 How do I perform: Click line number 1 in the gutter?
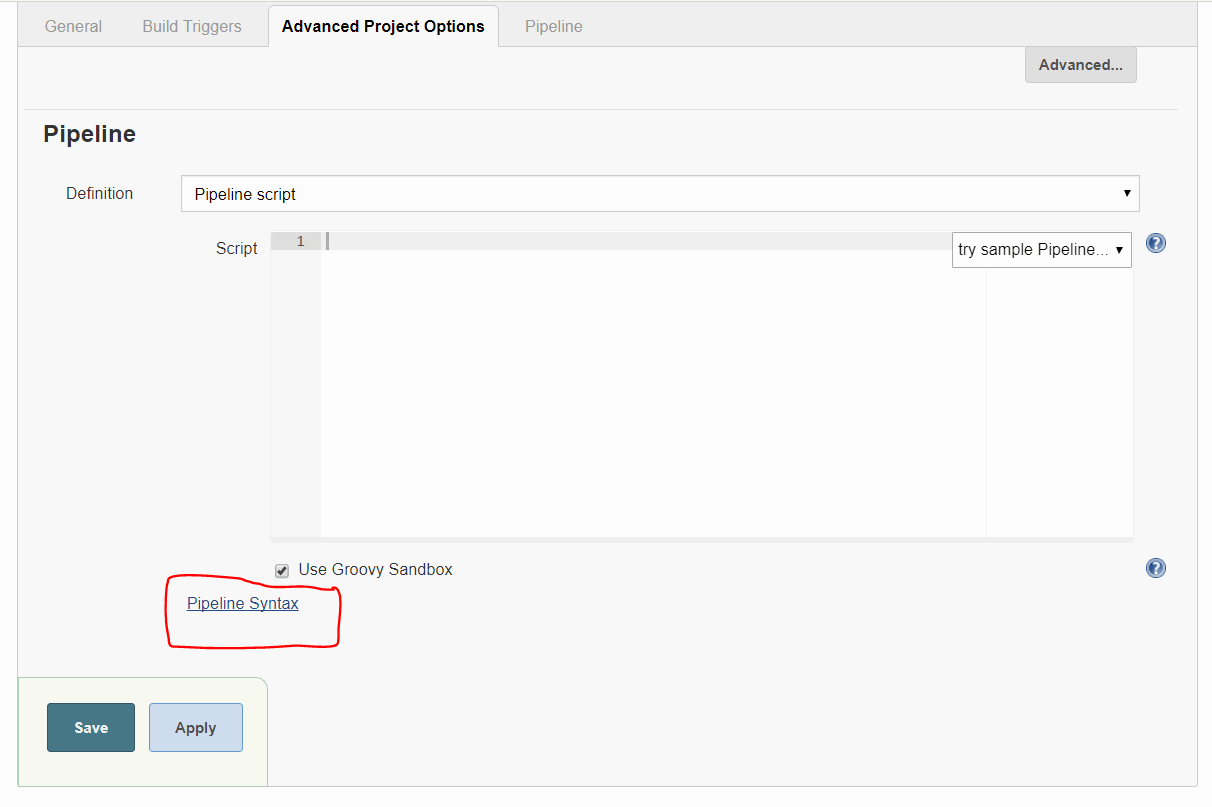(x=300, y=241)
